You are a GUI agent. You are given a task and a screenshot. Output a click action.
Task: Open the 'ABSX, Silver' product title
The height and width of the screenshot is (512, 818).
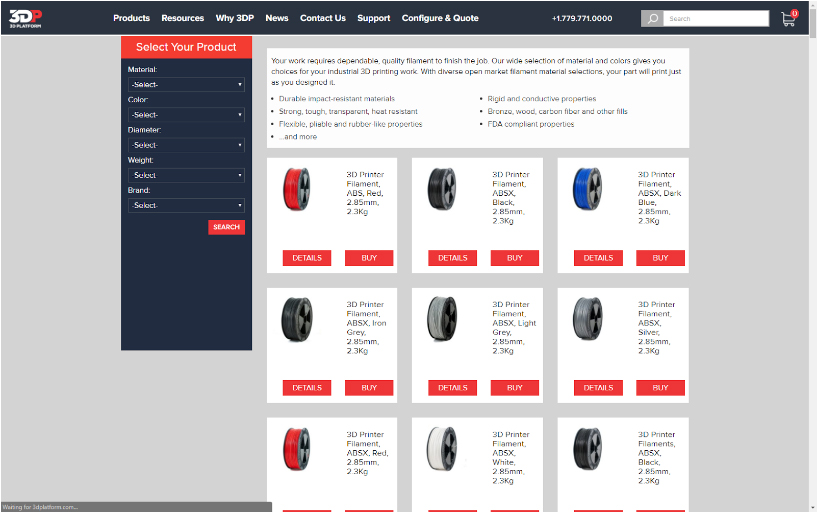pos(656,328)
